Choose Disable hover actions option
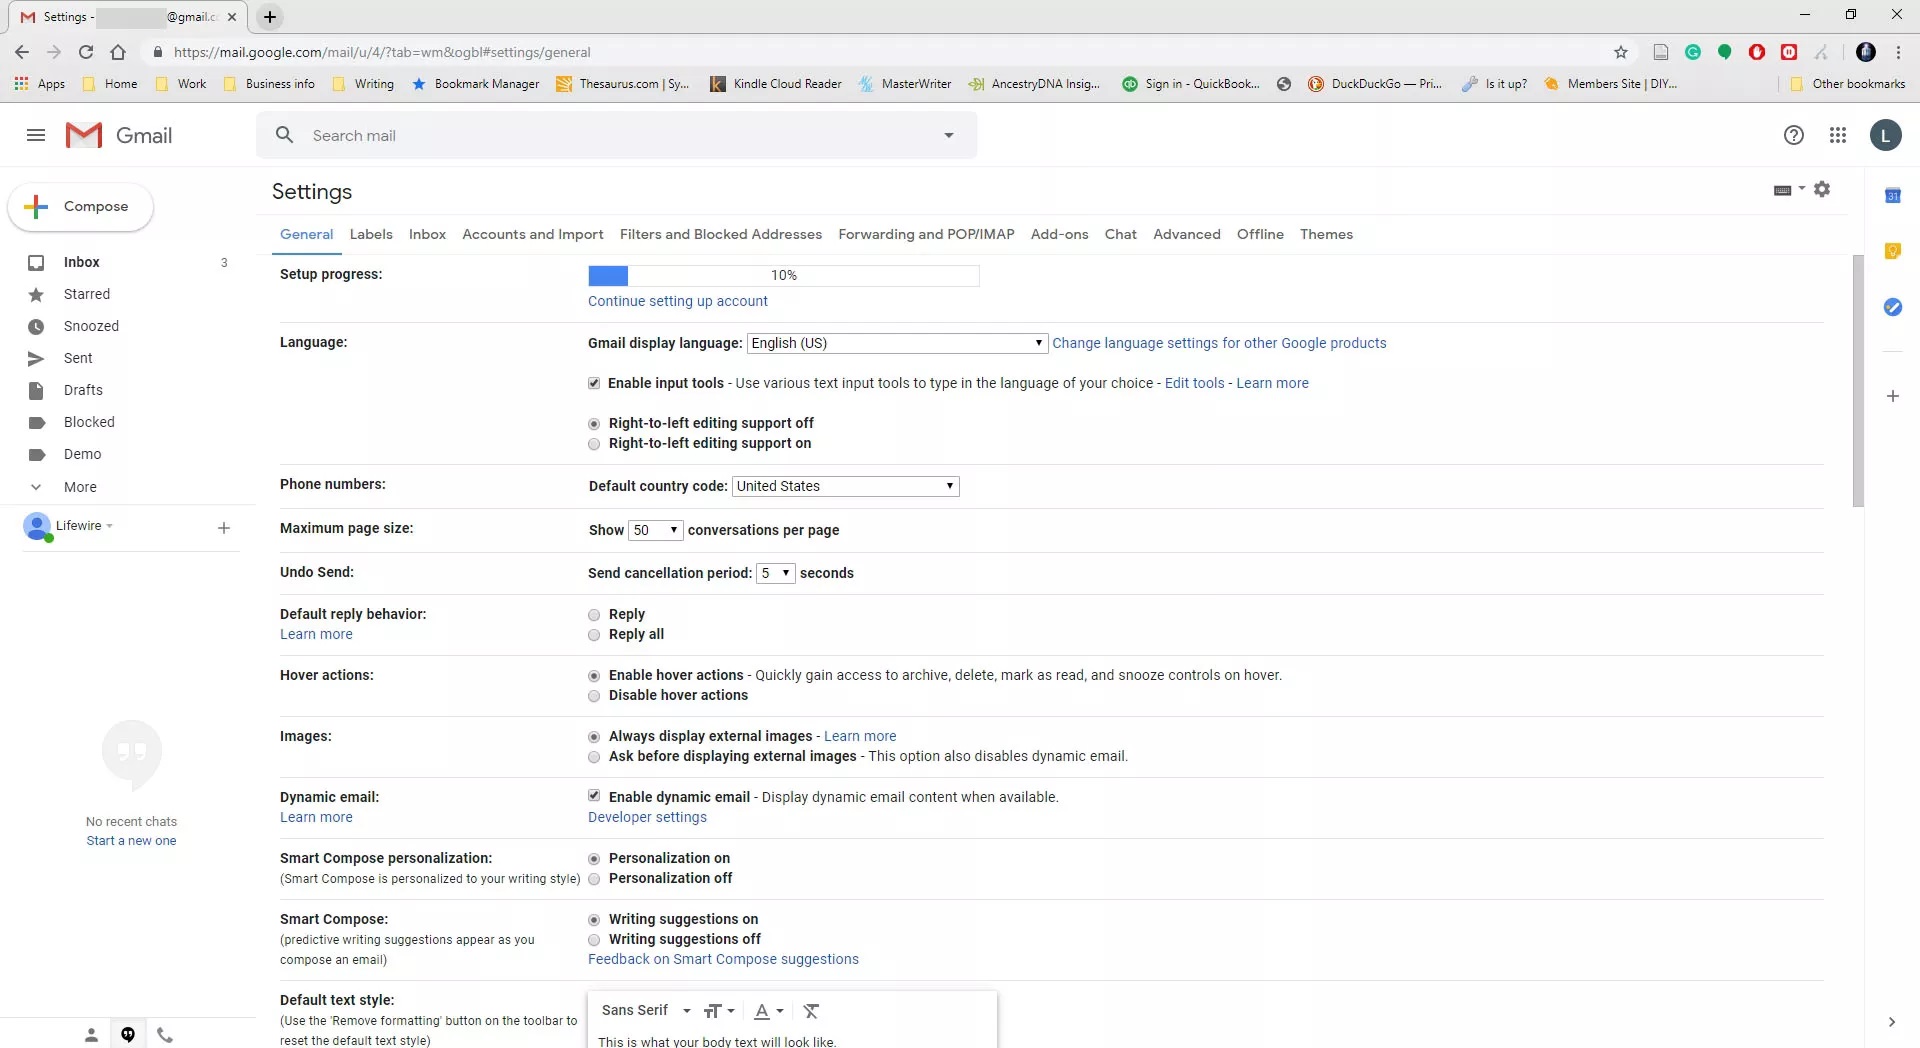 594,696
